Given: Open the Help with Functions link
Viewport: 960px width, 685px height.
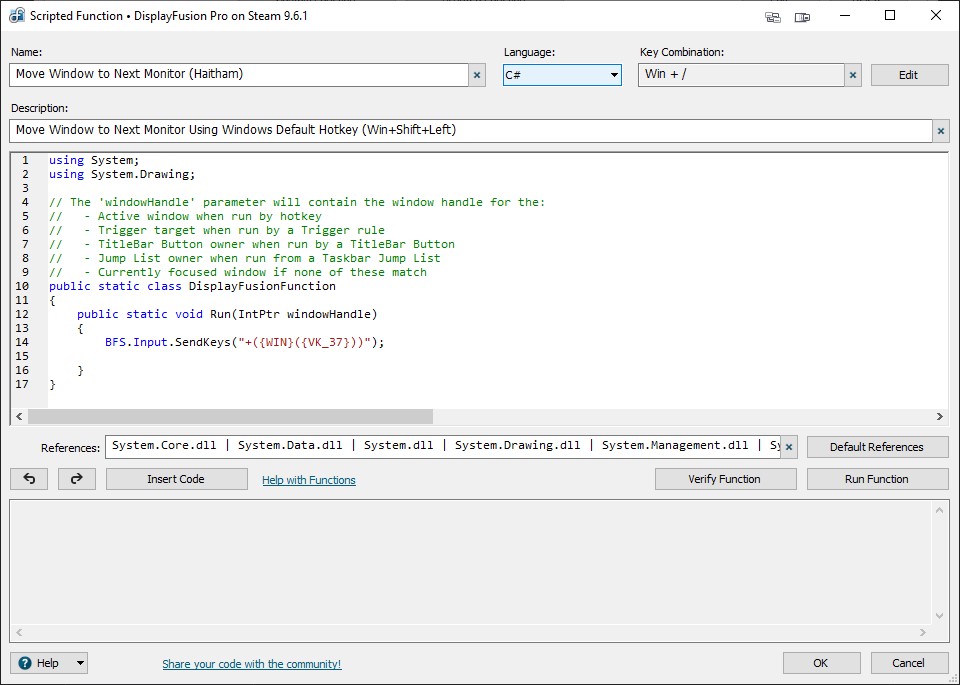Looking at the screenshot, I should [x=308, y=480].
